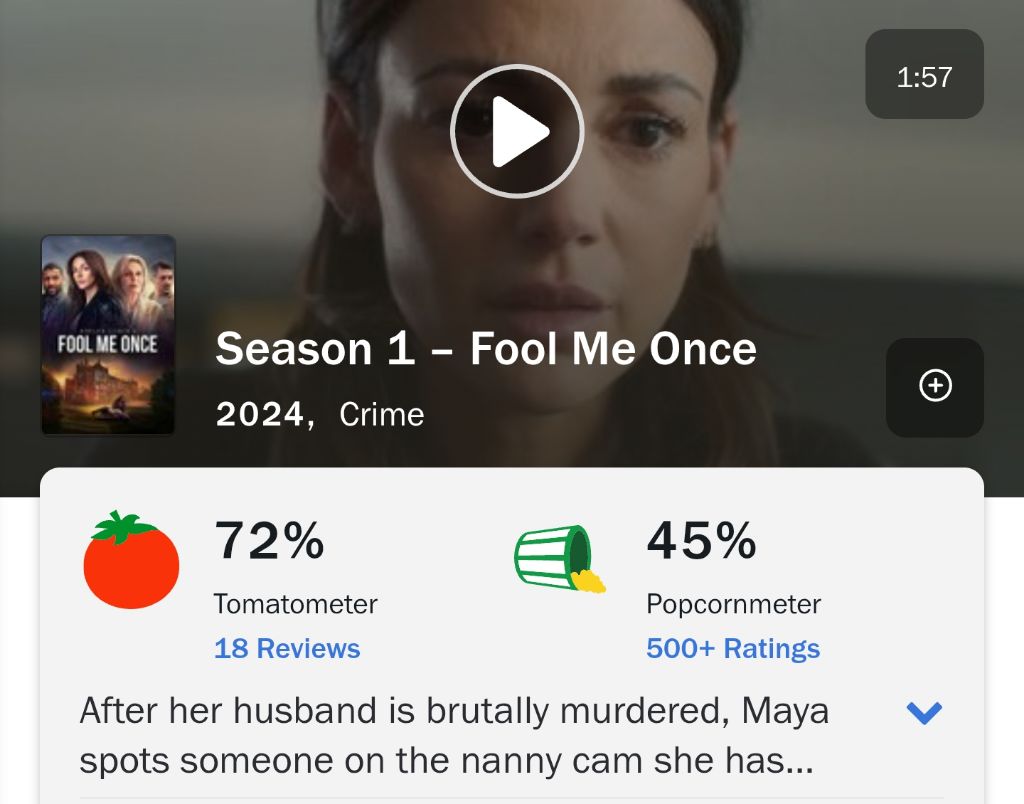Click the red tomato icon
1024x804 pixels.
(130, 560)
